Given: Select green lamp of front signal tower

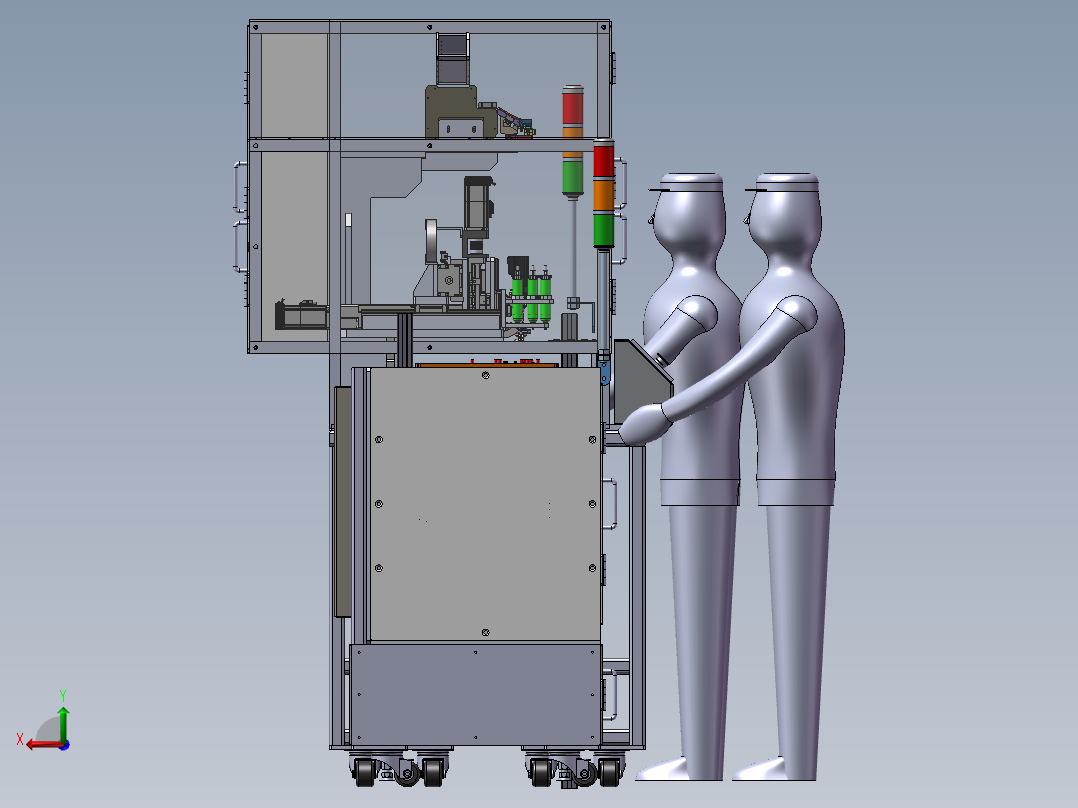Looking at the screenshot, I should [x=604, y=230].
